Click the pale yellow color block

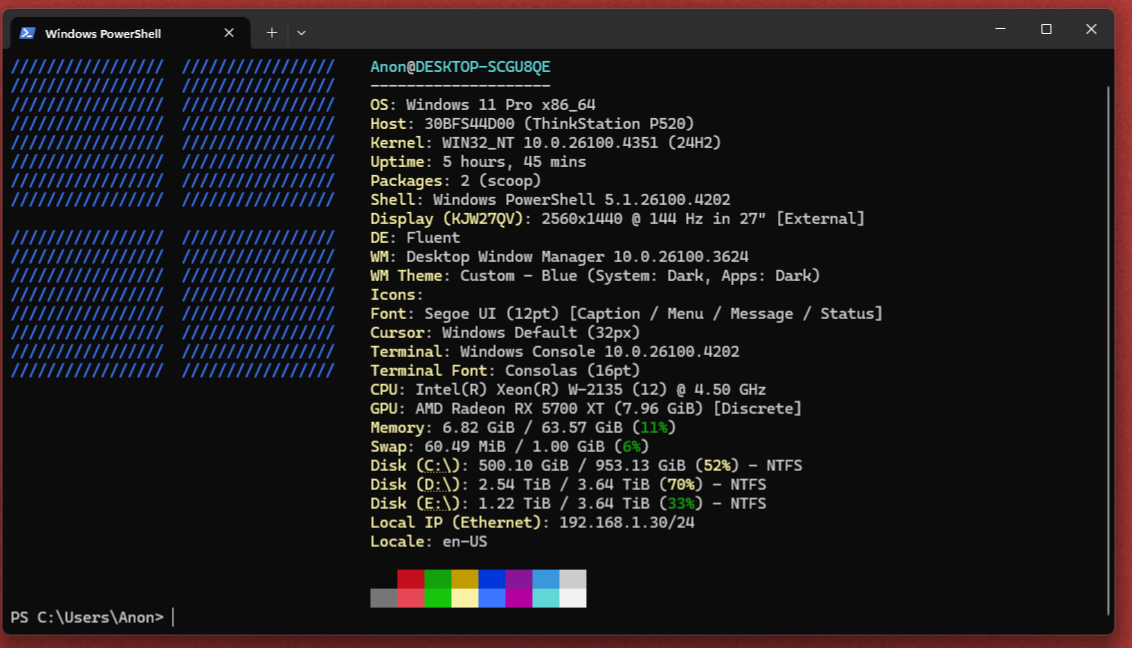tap(465, 597)
